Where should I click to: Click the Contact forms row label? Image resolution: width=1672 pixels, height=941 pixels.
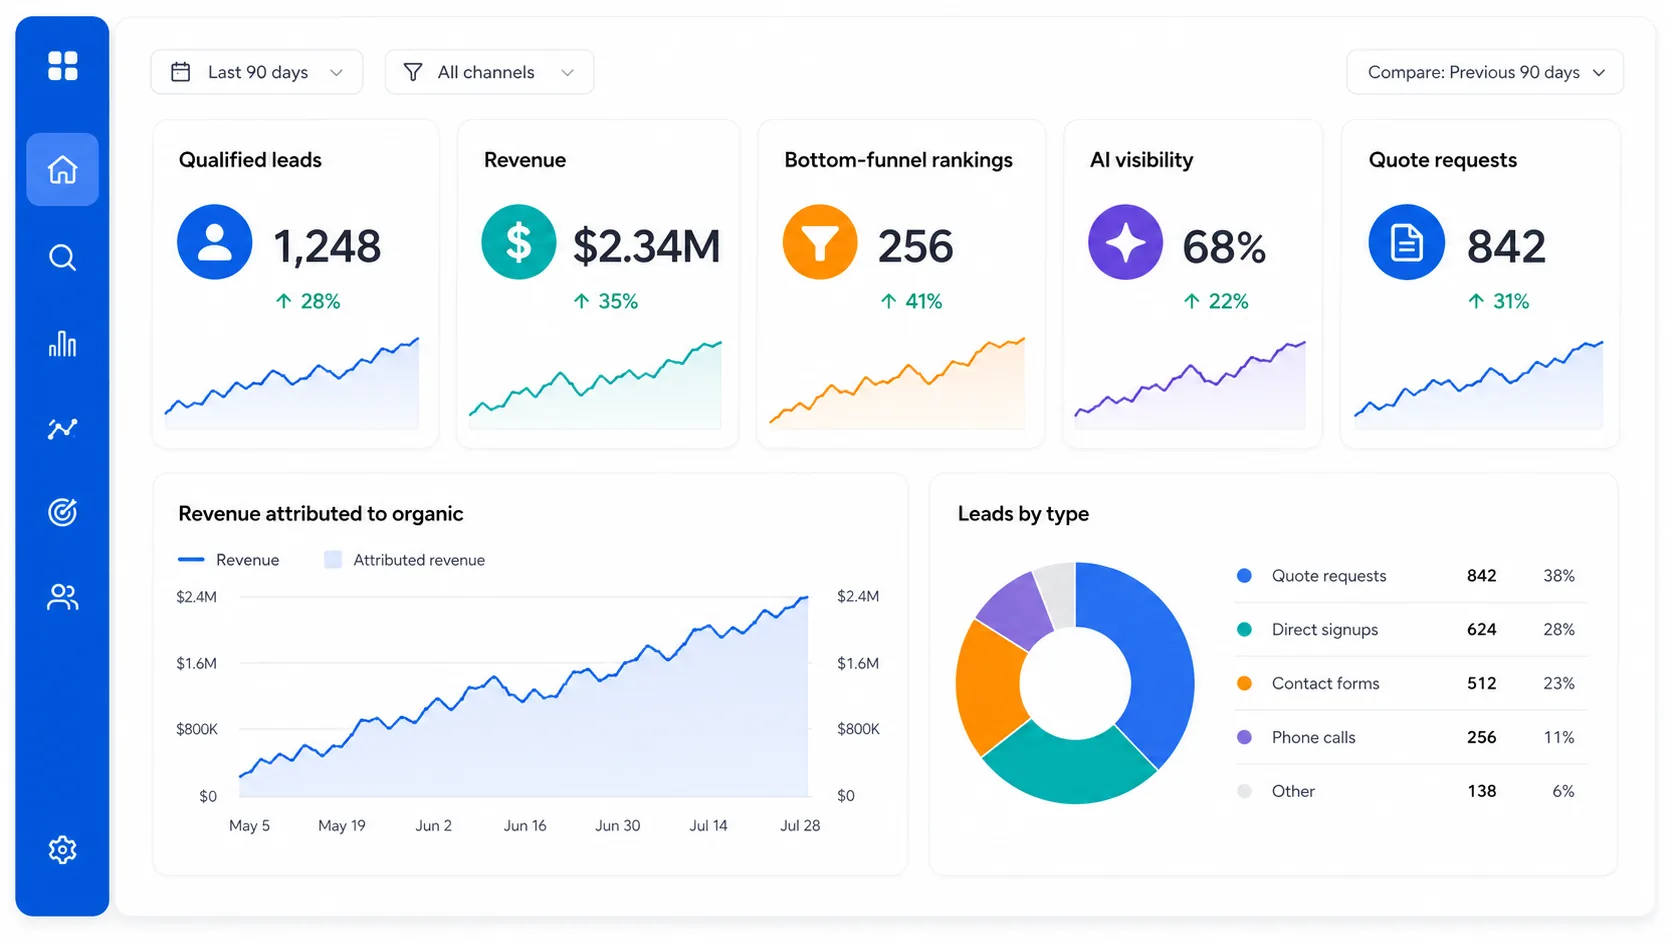pos(1325,684)
